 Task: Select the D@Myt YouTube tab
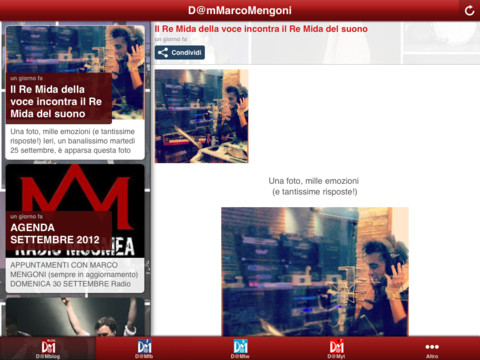(x=336, y=348)
